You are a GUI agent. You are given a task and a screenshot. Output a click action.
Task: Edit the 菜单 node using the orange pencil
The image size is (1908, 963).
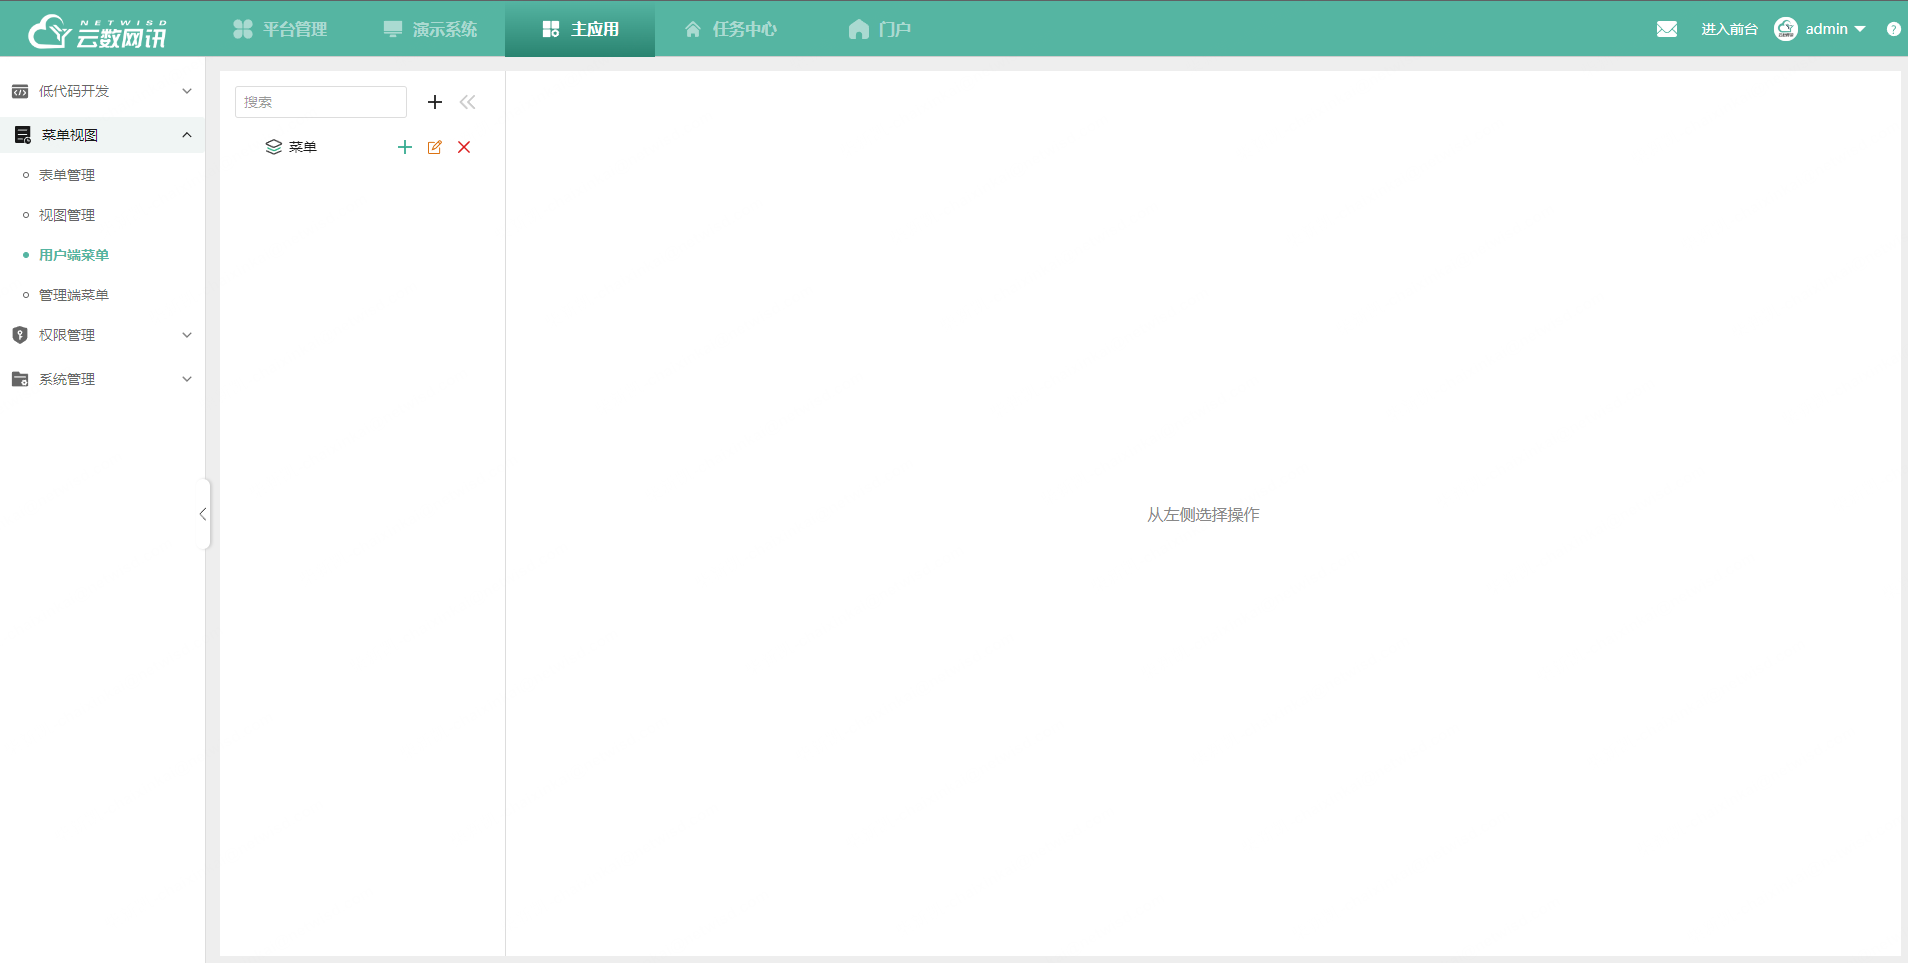(x=434, y=147)
